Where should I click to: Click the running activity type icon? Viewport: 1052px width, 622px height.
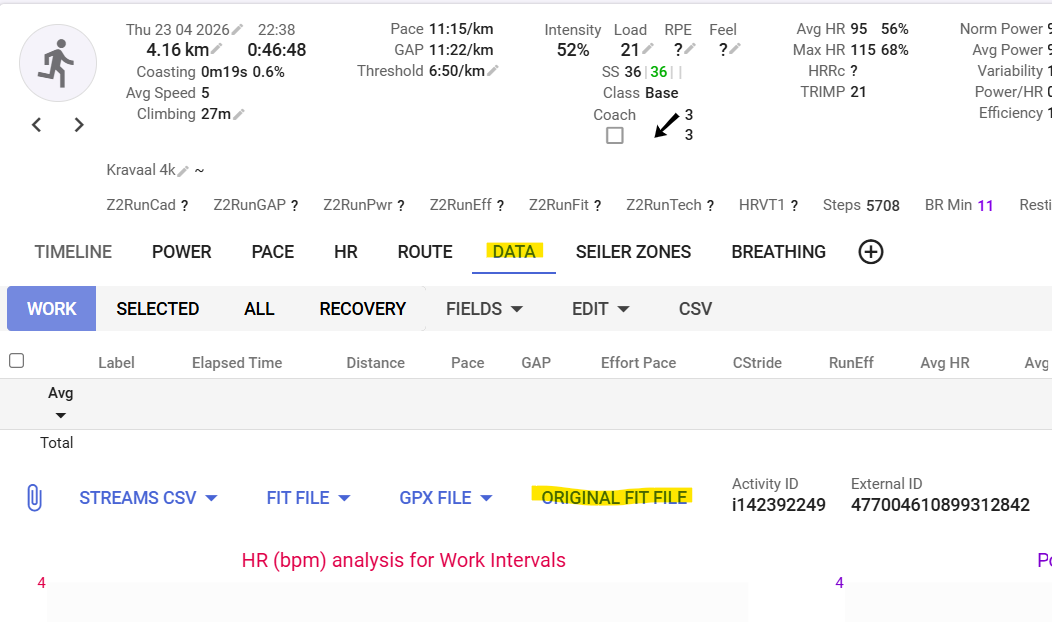58,63
